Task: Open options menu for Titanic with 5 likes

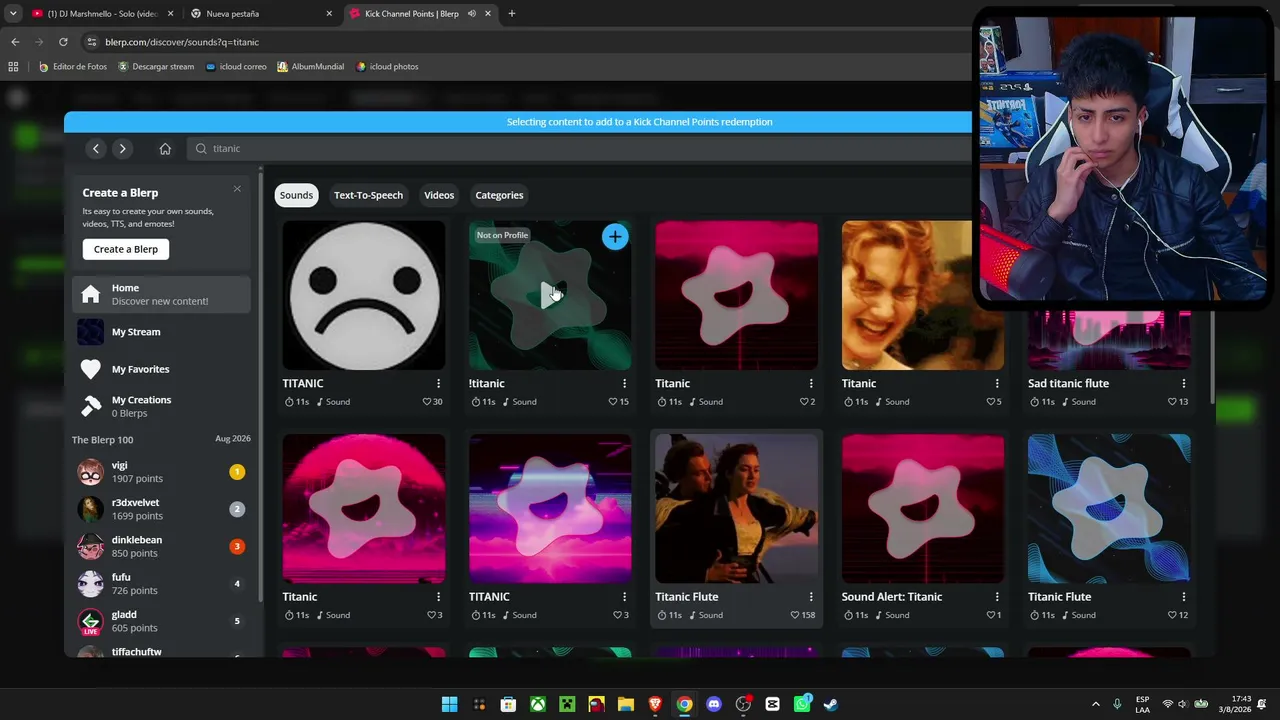Action: (x=997, y=383)
